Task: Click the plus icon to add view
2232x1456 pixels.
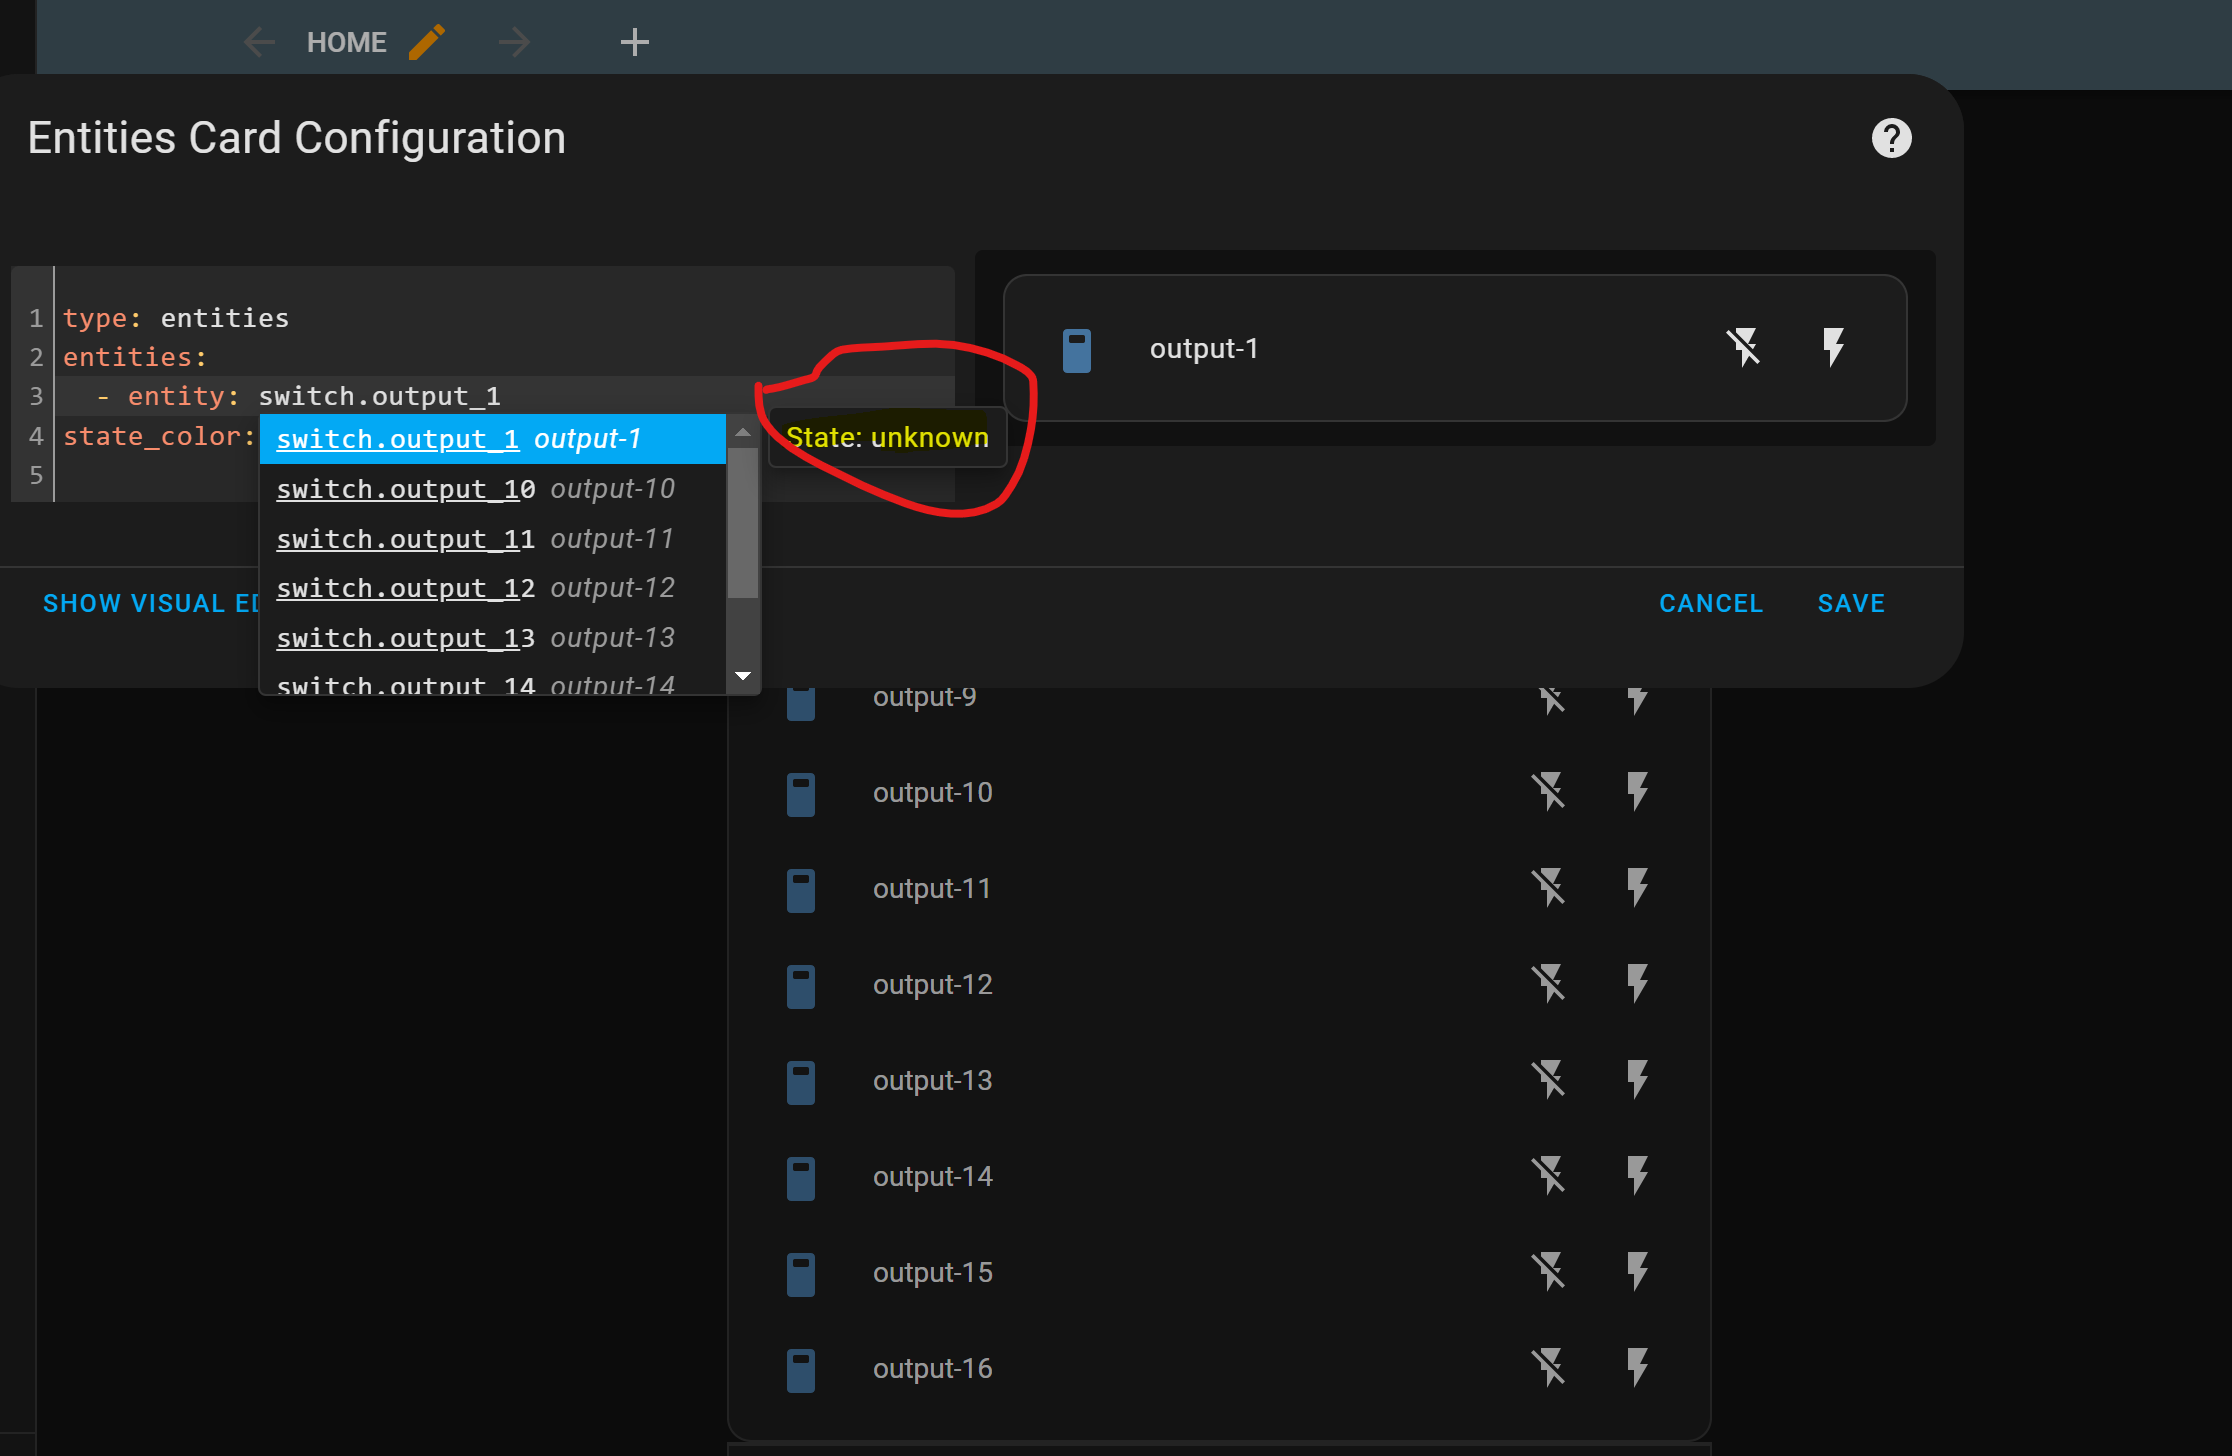Action: tap(634, 42)
